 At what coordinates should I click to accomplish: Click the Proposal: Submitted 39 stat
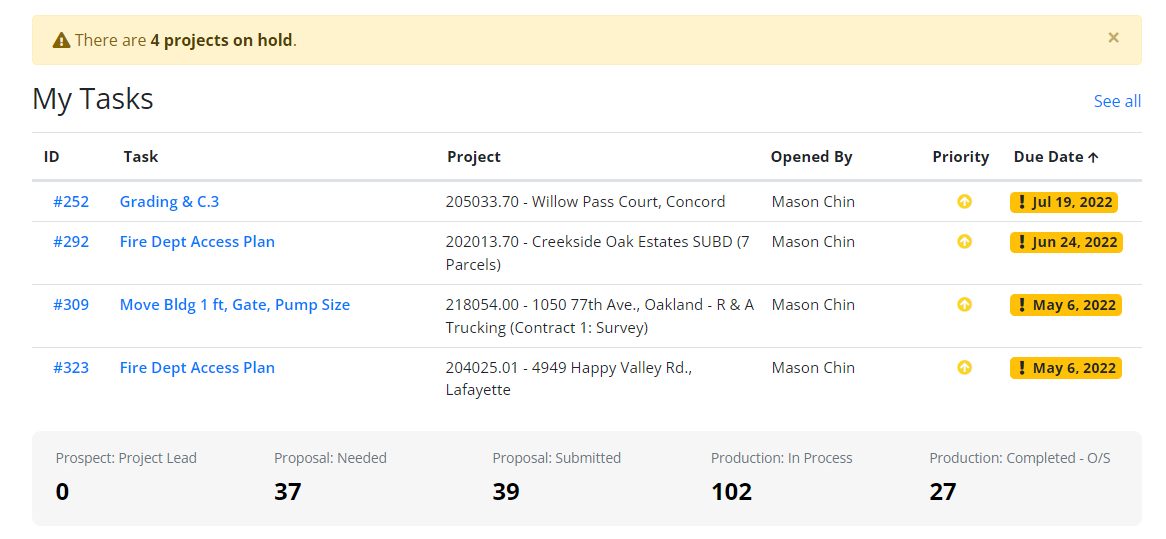tap(556, 477)
